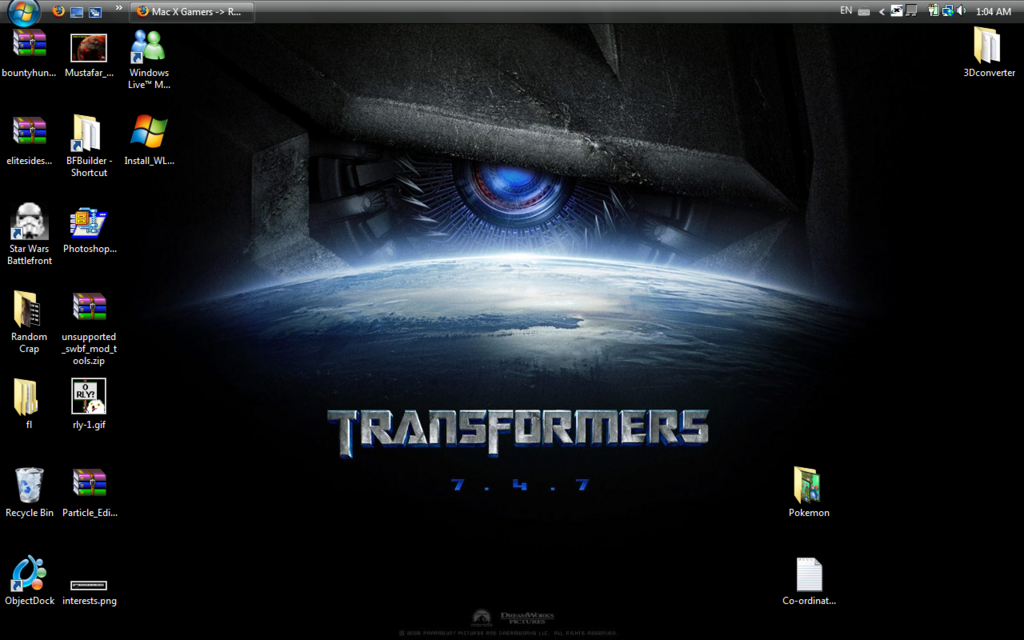Click the 1:04 AM clock
The height and width of the screenshot is (640, 1024).
coord(993,12)
